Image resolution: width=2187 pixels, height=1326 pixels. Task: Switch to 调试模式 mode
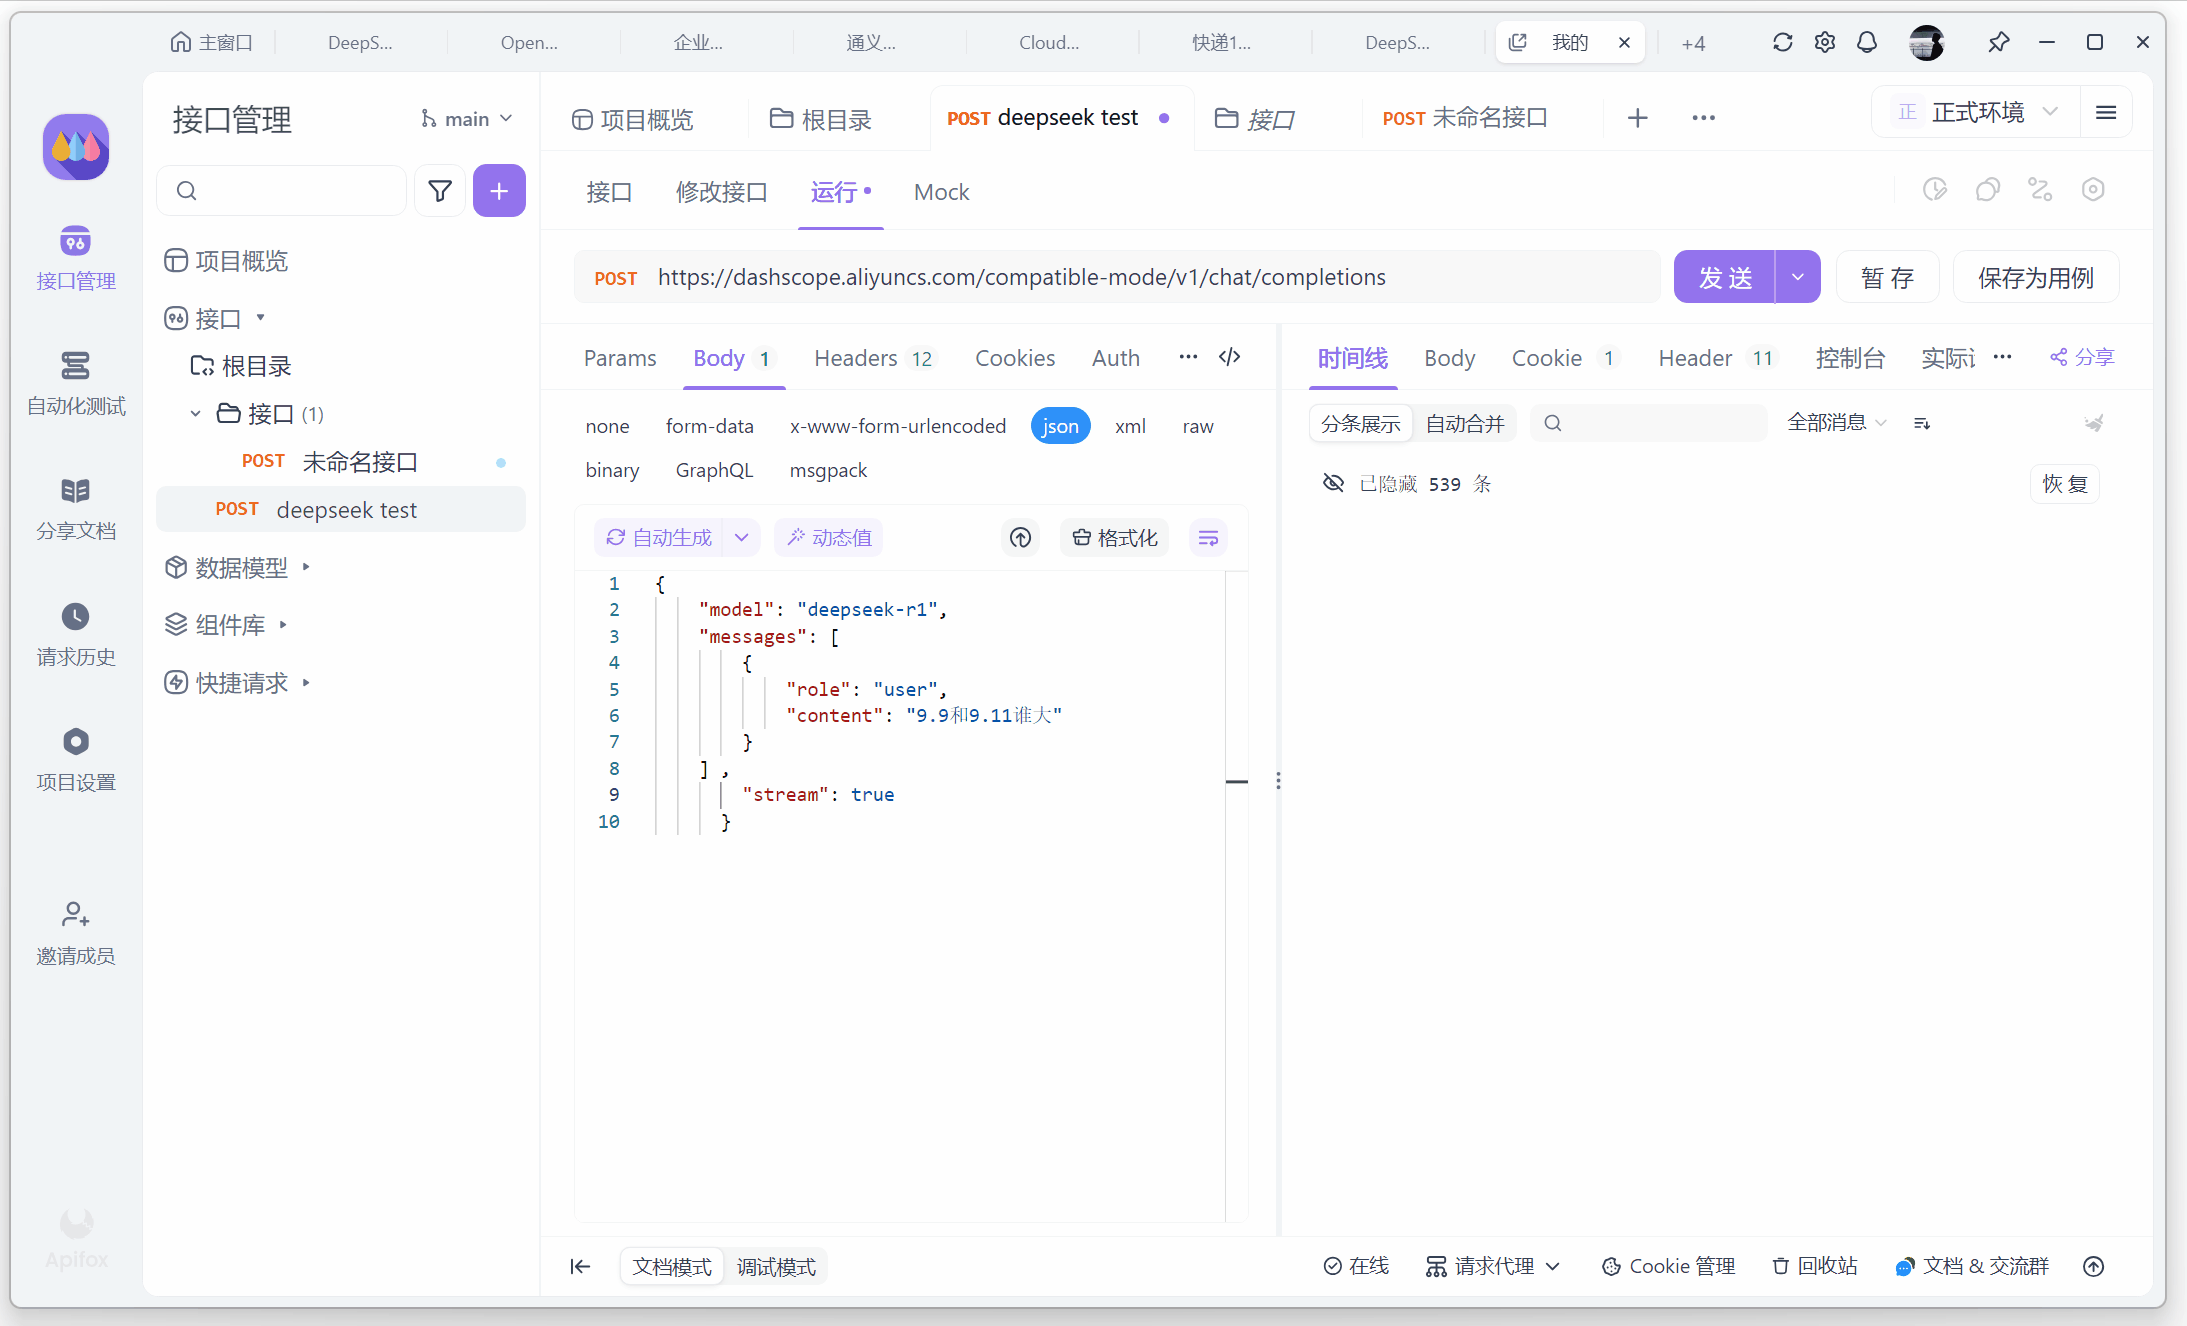point(776,1267)
